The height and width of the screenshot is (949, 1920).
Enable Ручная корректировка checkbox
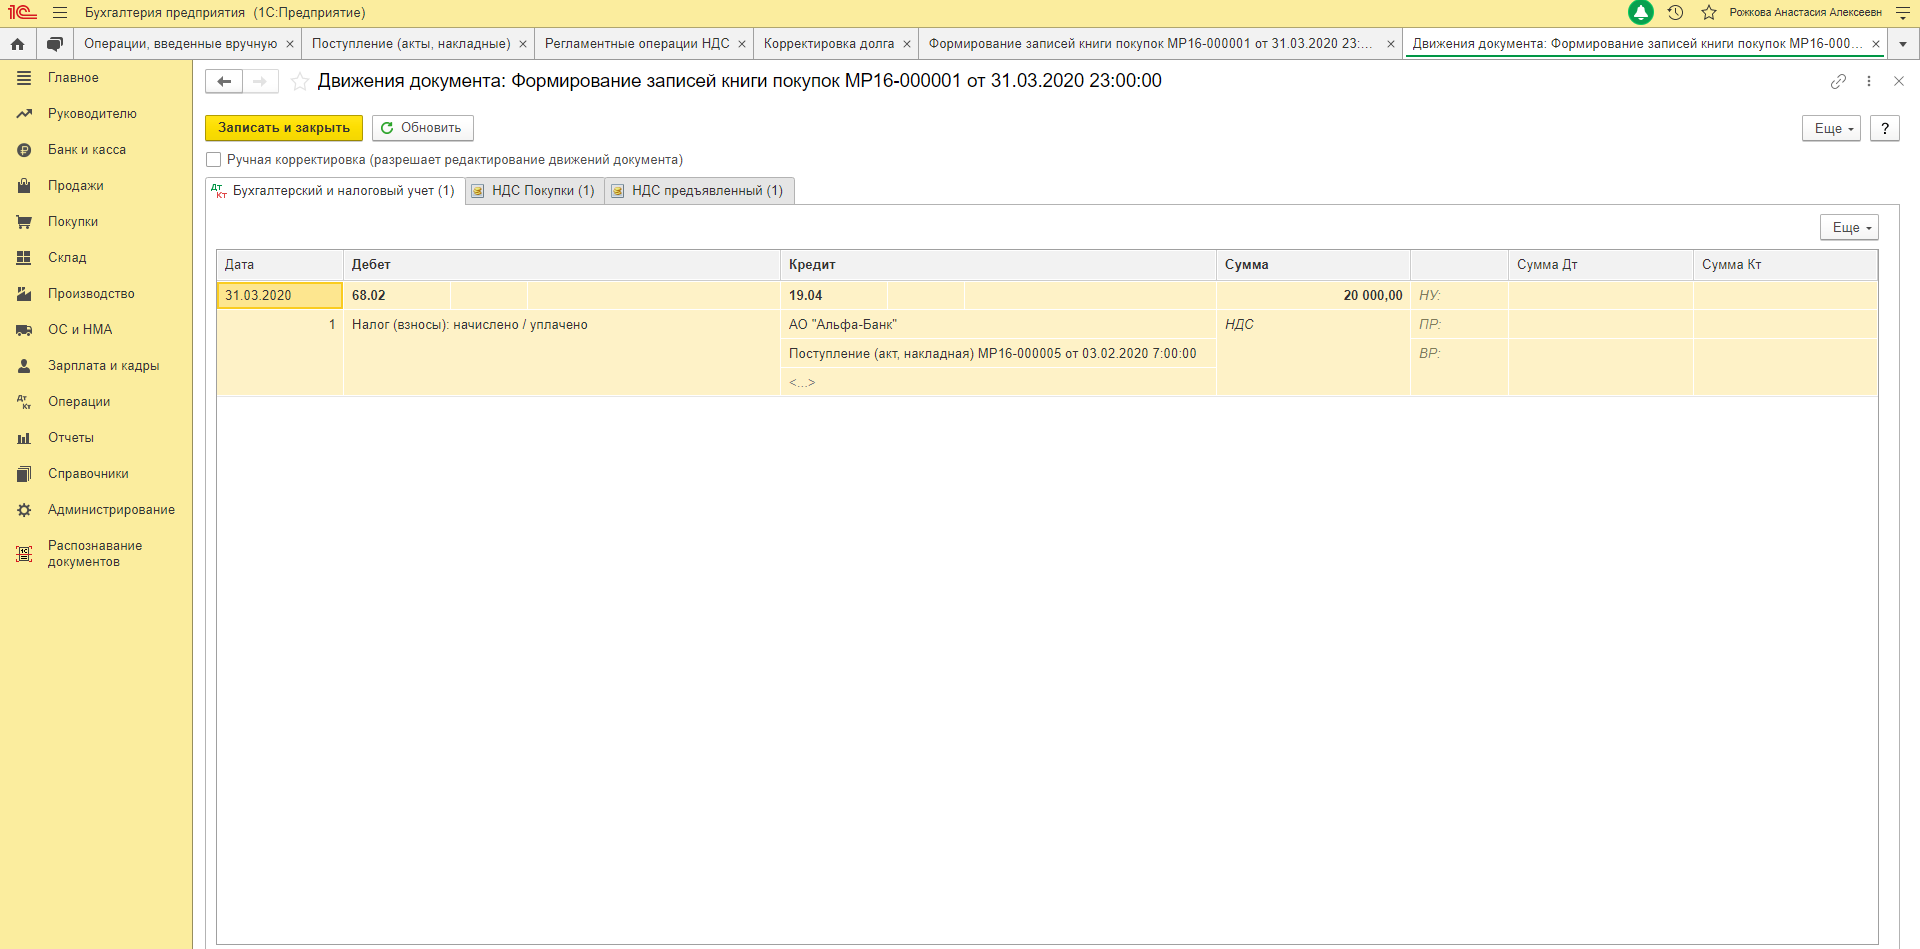click(213, 160)
